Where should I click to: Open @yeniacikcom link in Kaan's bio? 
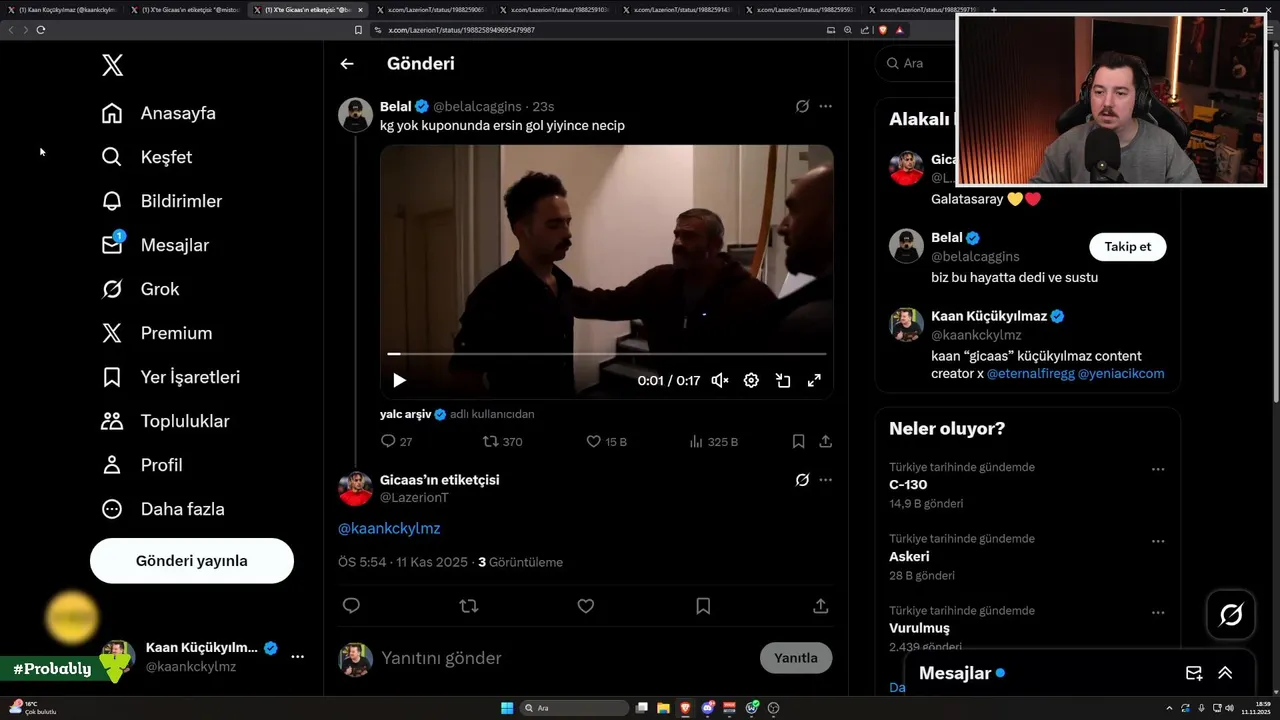(1121, 374)
